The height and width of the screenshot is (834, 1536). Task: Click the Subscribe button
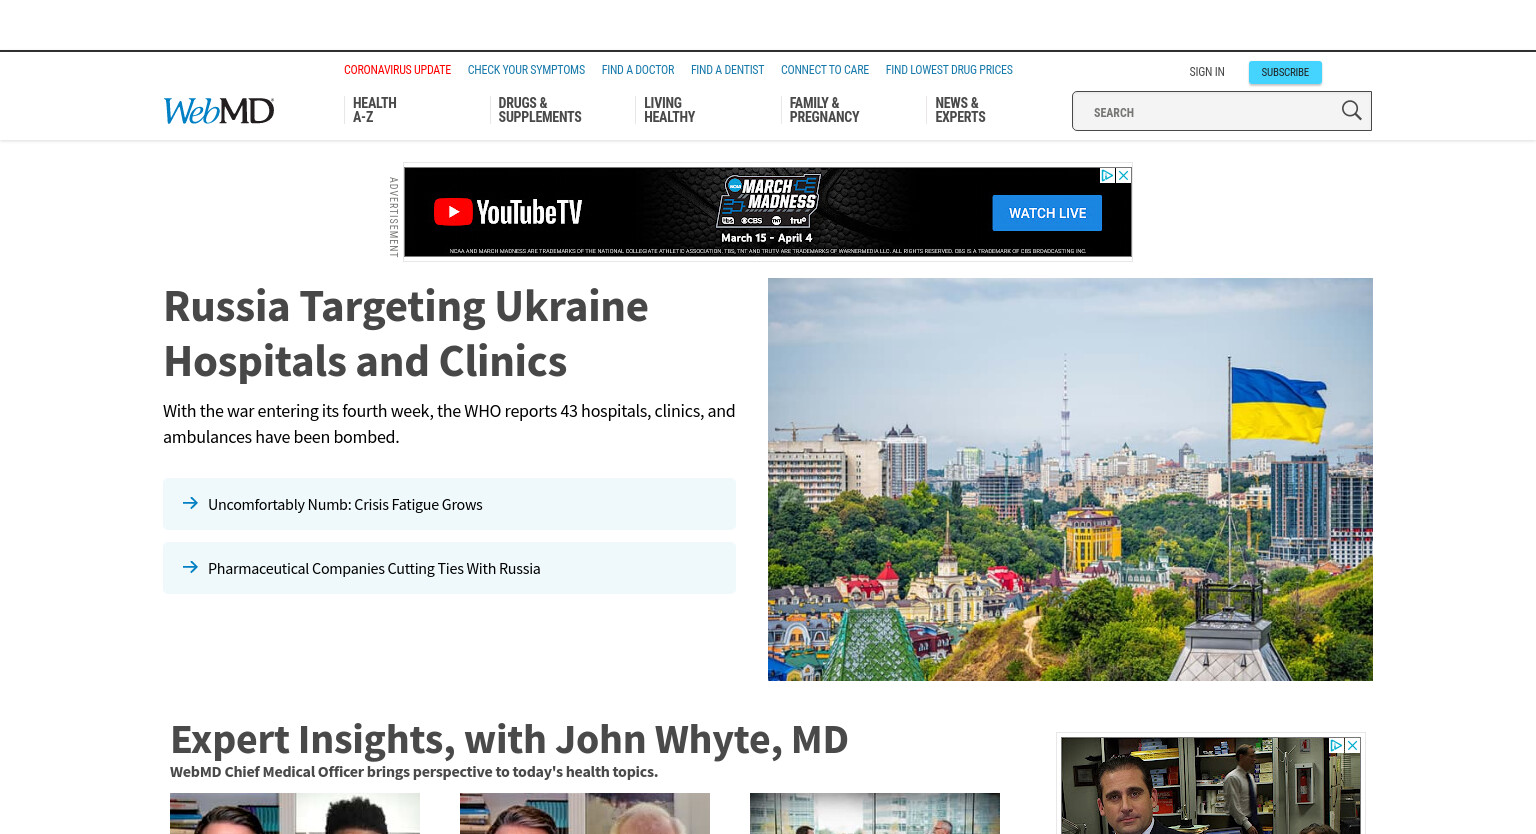1285,72
